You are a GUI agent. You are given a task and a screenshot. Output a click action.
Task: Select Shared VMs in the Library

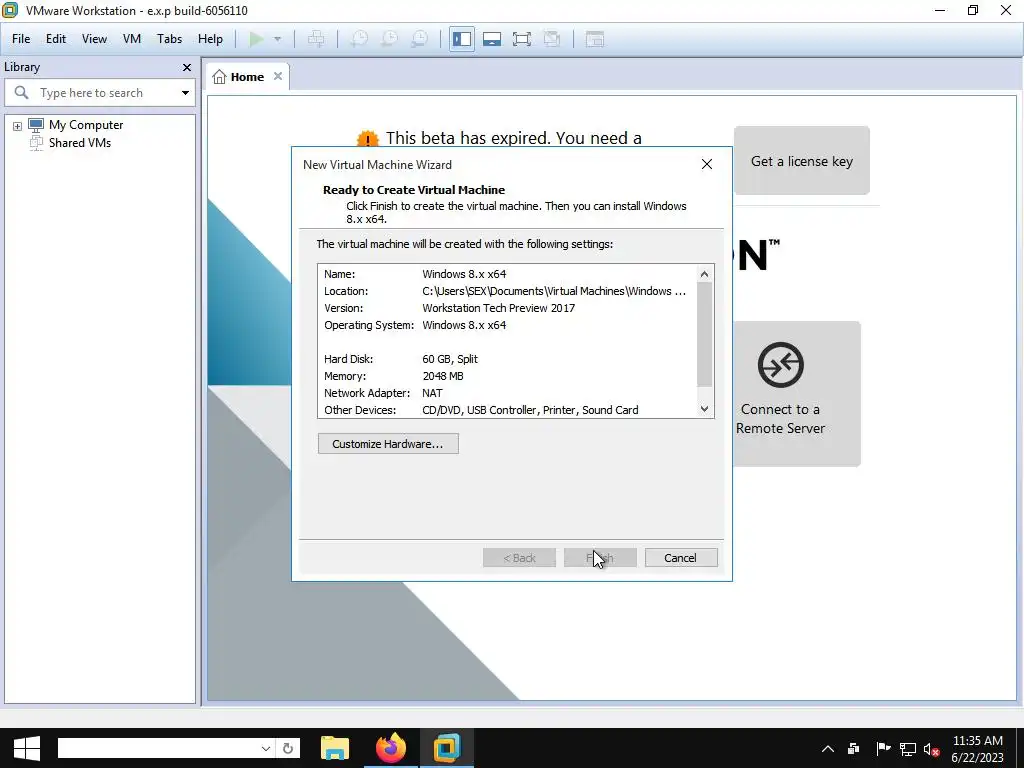80,143
